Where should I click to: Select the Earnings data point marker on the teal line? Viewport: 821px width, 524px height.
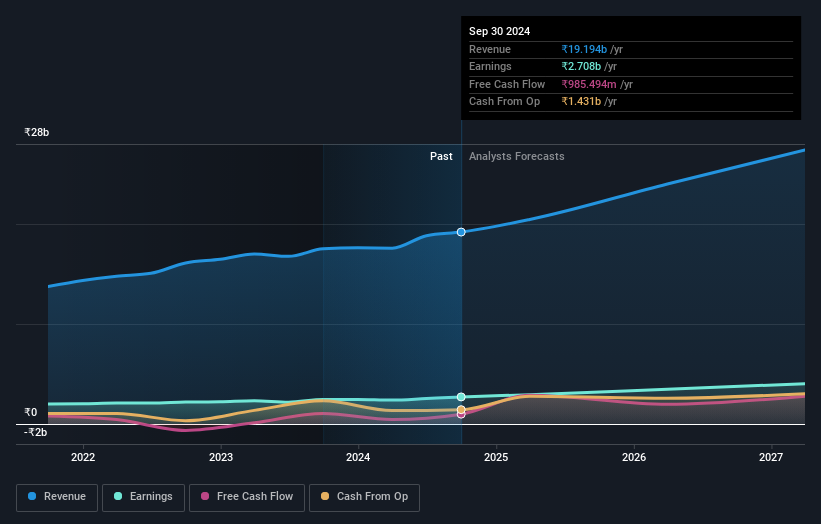pos(461,397)
